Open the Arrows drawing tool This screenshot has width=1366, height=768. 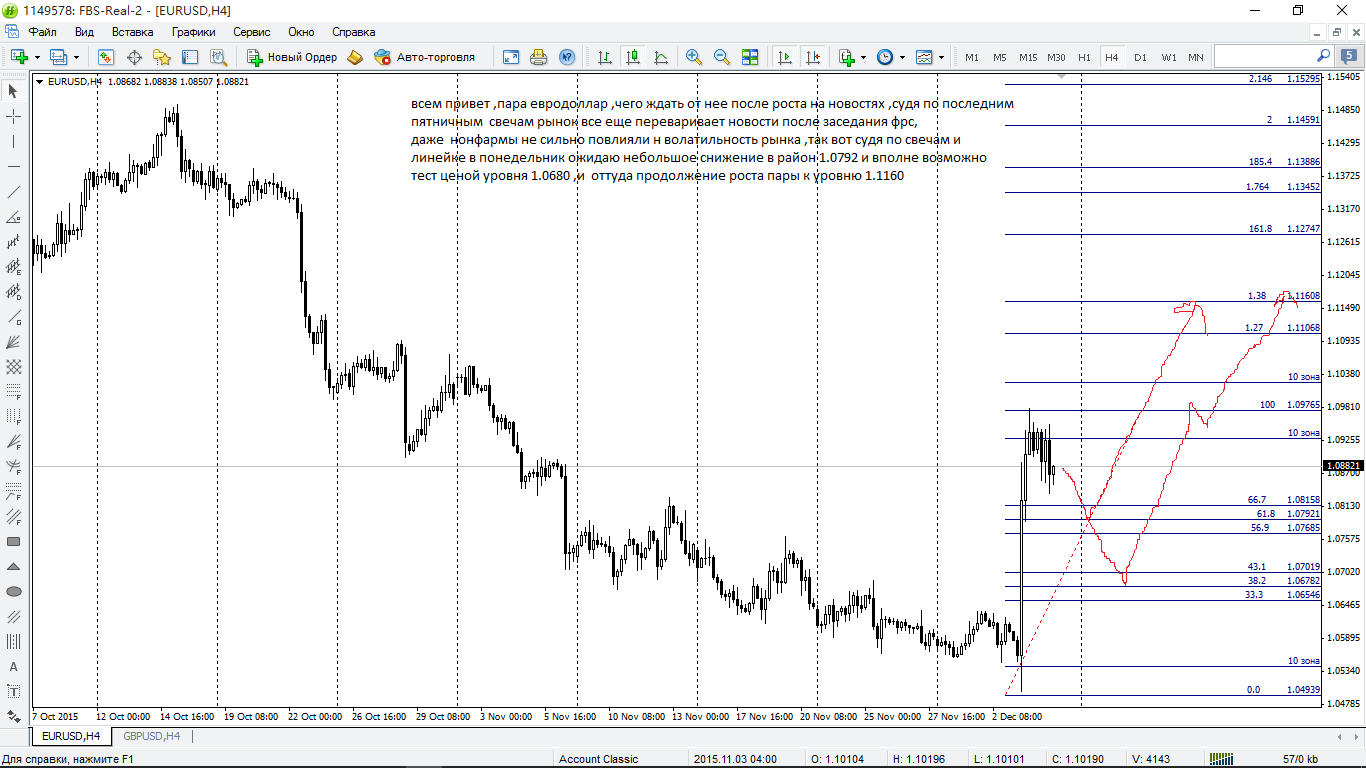(14, 717)
